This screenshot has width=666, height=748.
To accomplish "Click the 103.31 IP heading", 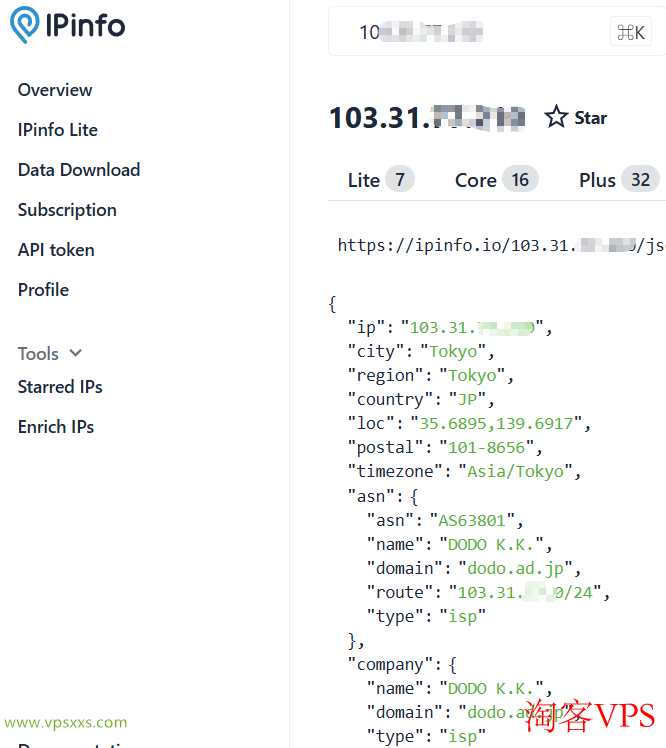I will coord(427,117).
